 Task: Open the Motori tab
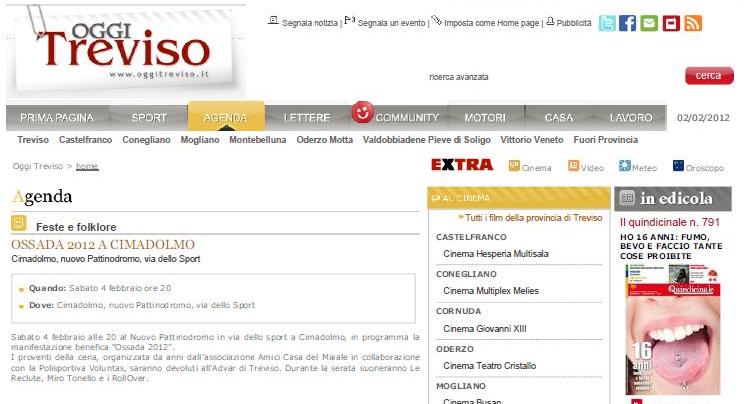tap(485, 118)
